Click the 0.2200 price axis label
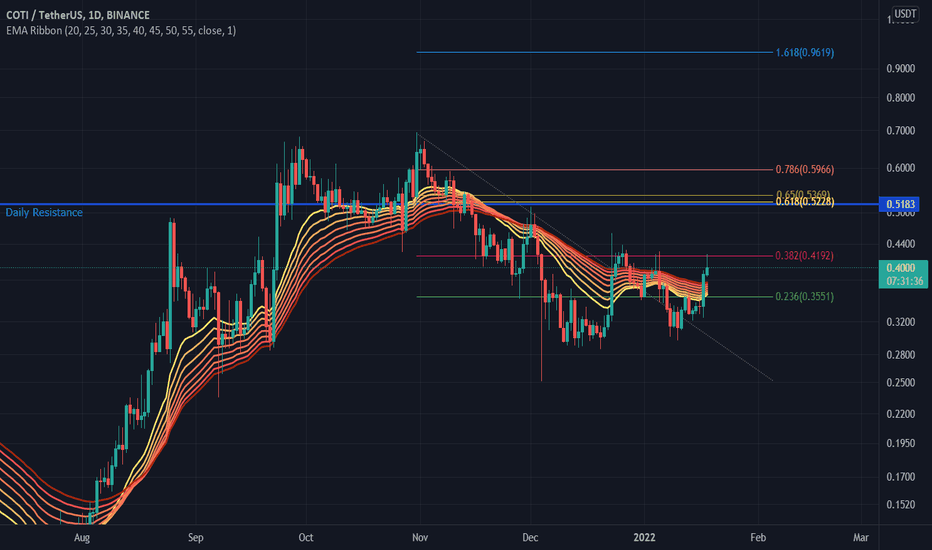 [x=900, y=414]
